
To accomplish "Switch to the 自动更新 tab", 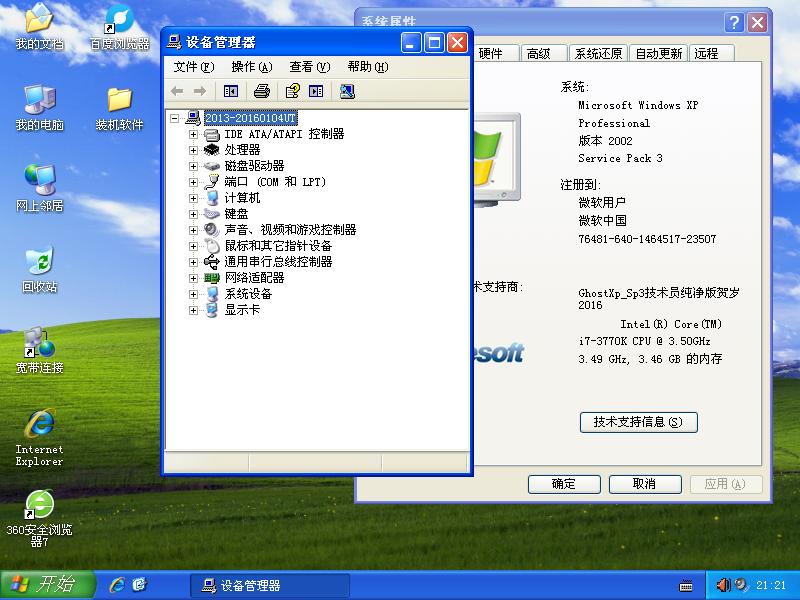I will point(659,53).
